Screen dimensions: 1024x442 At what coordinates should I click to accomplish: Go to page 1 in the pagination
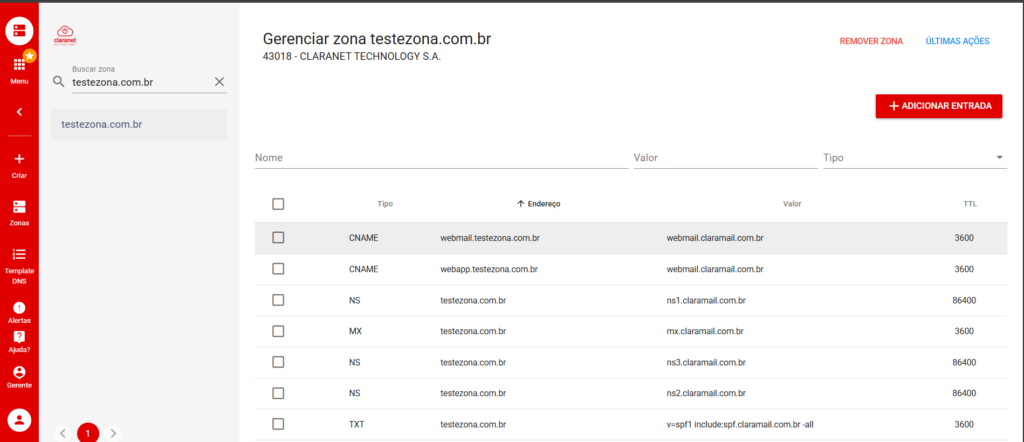click(88, 433)
